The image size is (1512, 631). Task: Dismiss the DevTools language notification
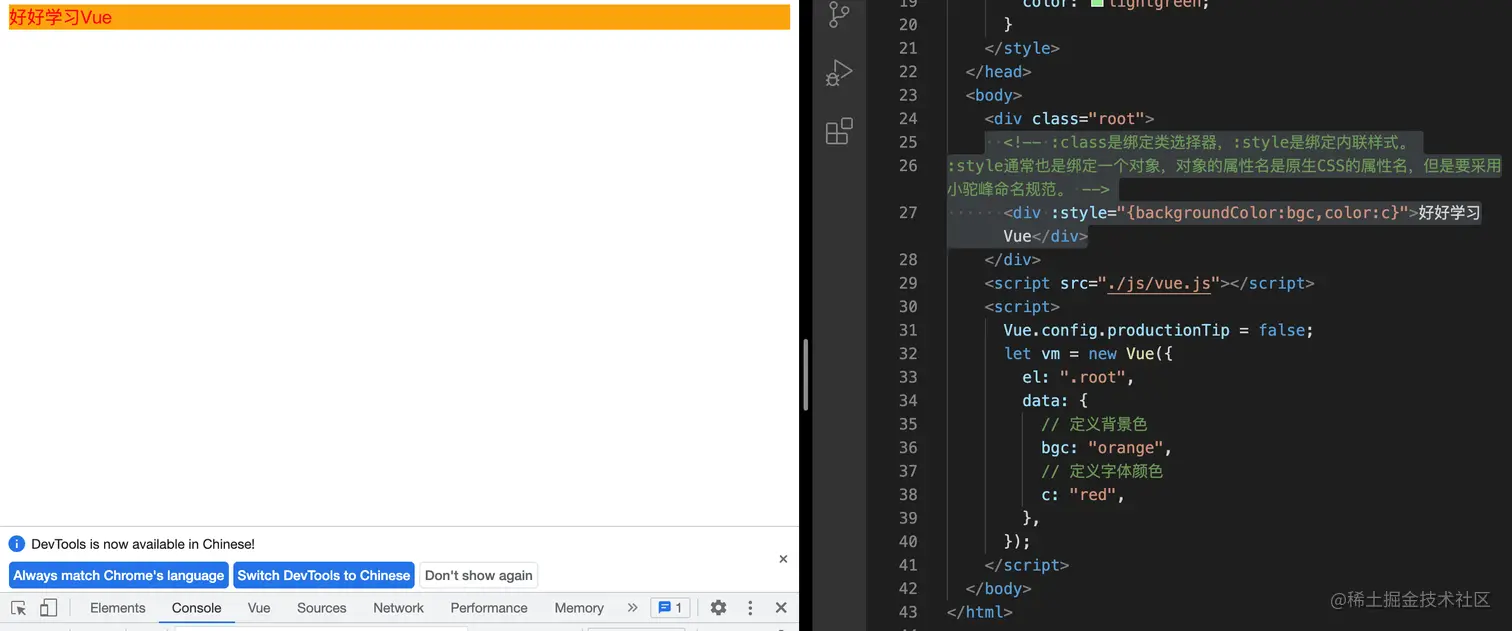click(783, 559)
